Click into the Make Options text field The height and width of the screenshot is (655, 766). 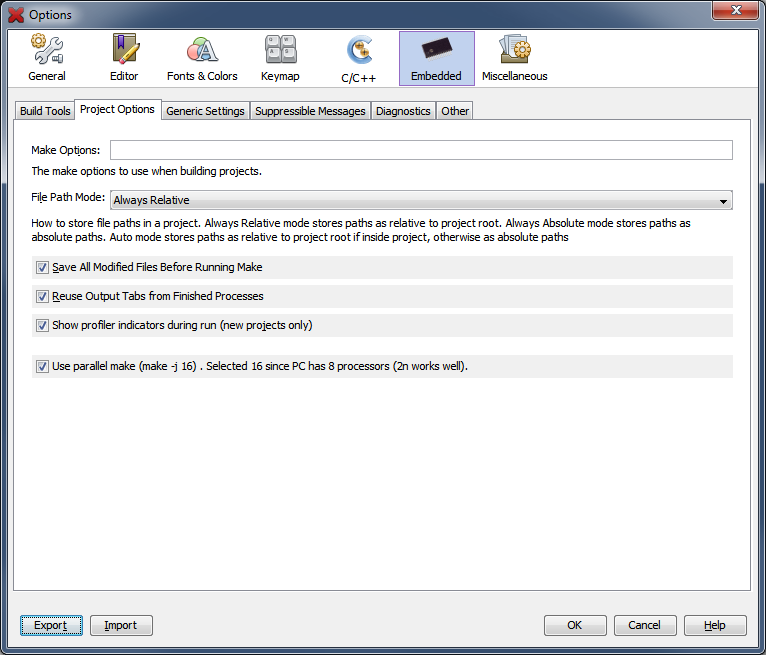click(421, 150)
